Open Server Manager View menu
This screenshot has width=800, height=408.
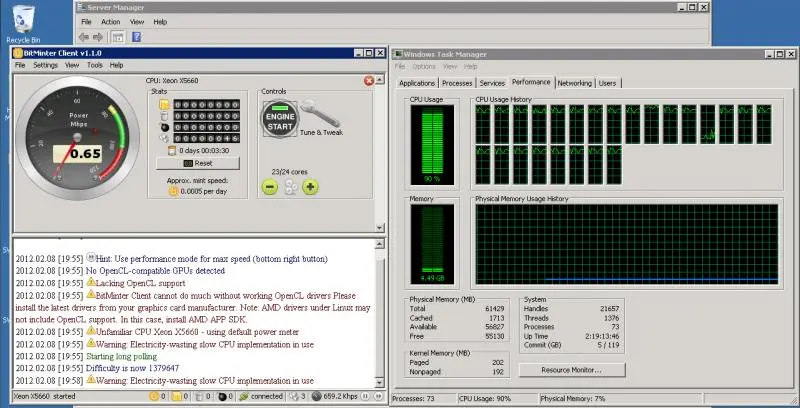tap(137, 22)
